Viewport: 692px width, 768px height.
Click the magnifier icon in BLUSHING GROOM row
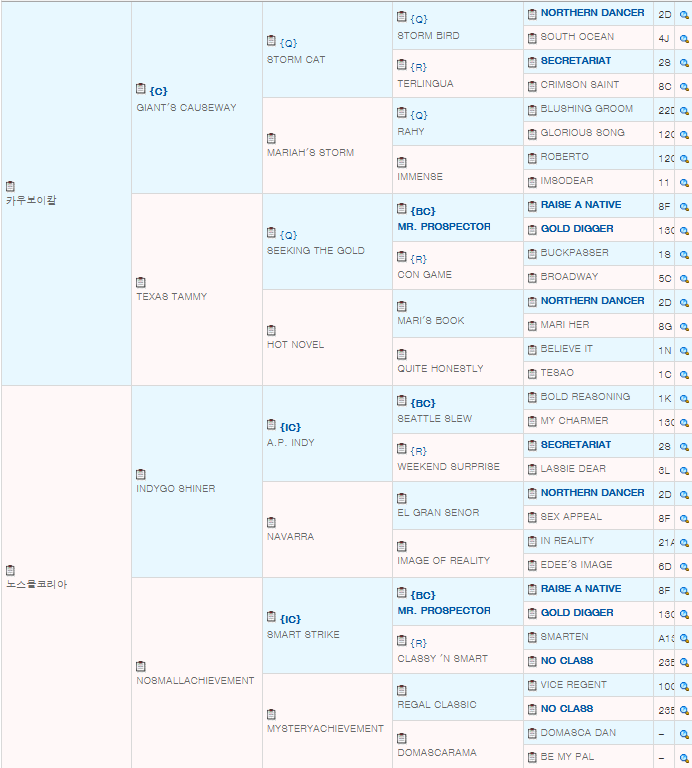[684, 111]
